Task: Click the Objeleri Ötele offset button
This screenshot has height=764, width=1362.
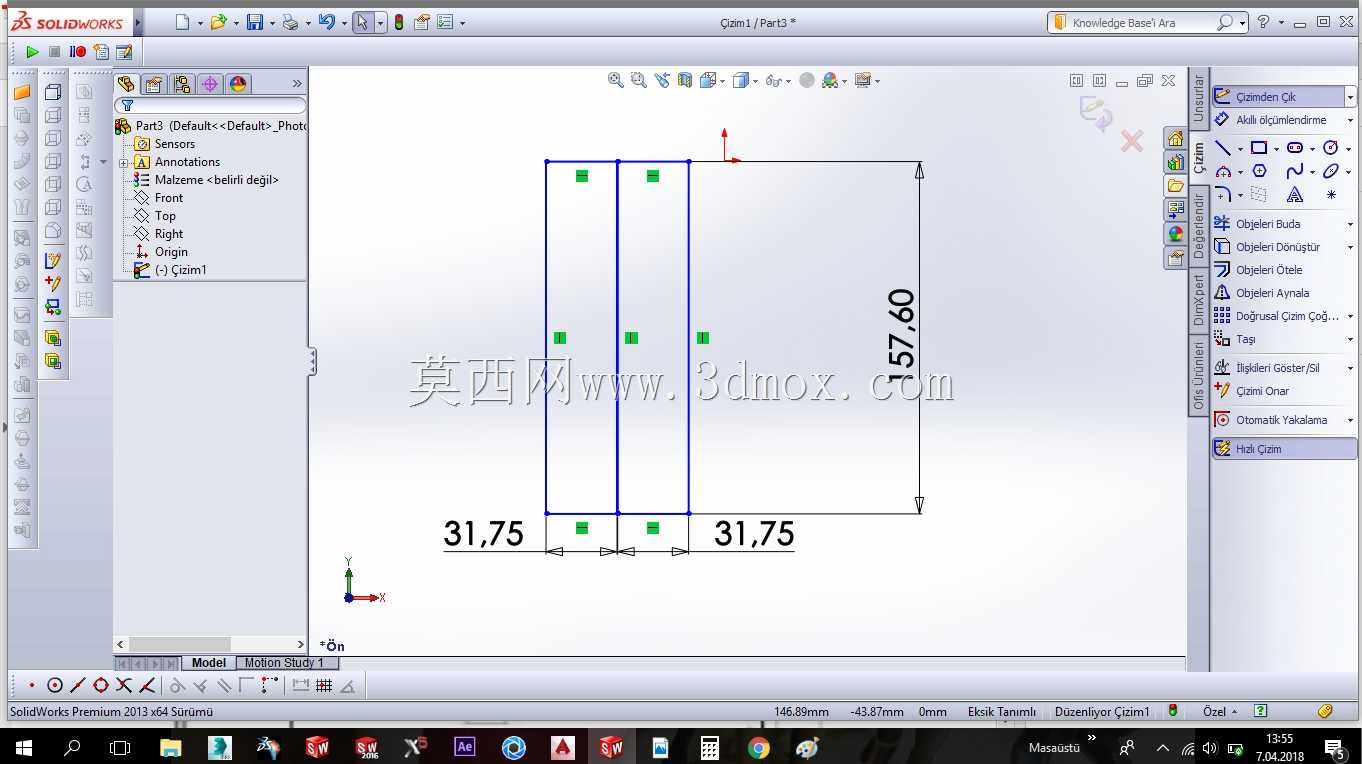Action: [x=1259, y=270]
